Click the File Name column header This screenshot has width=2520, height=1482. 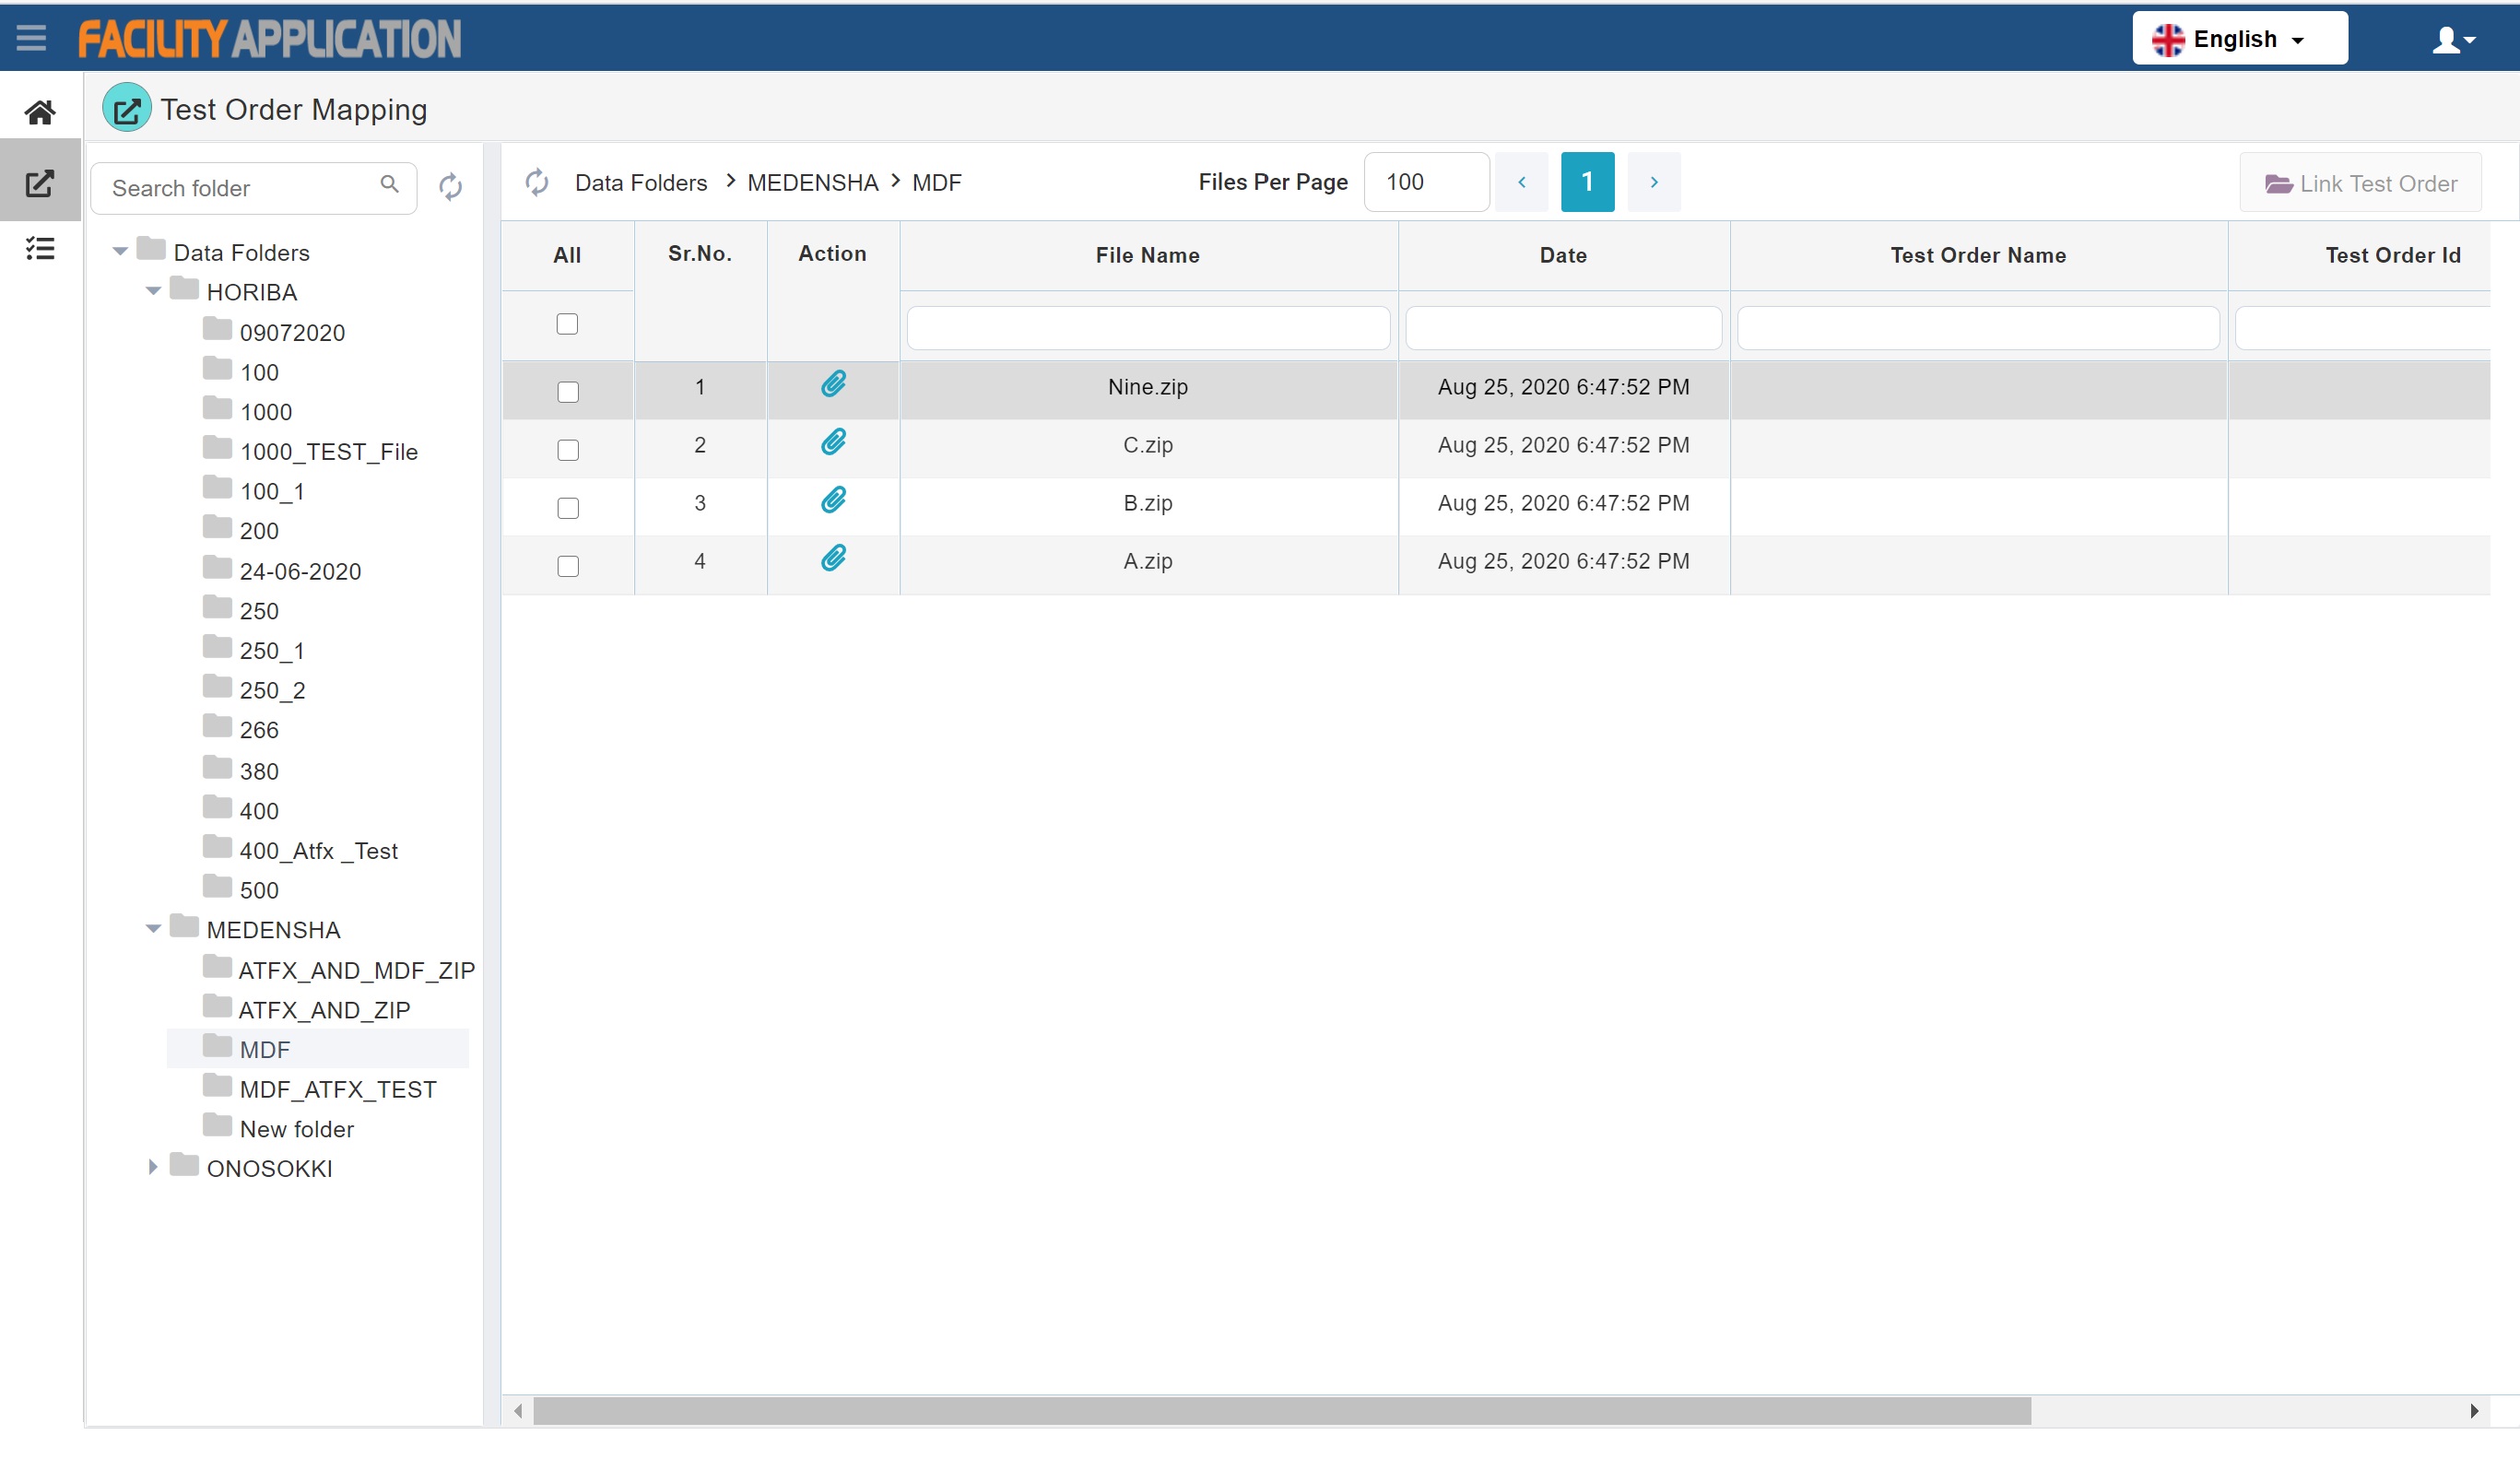1148,255
